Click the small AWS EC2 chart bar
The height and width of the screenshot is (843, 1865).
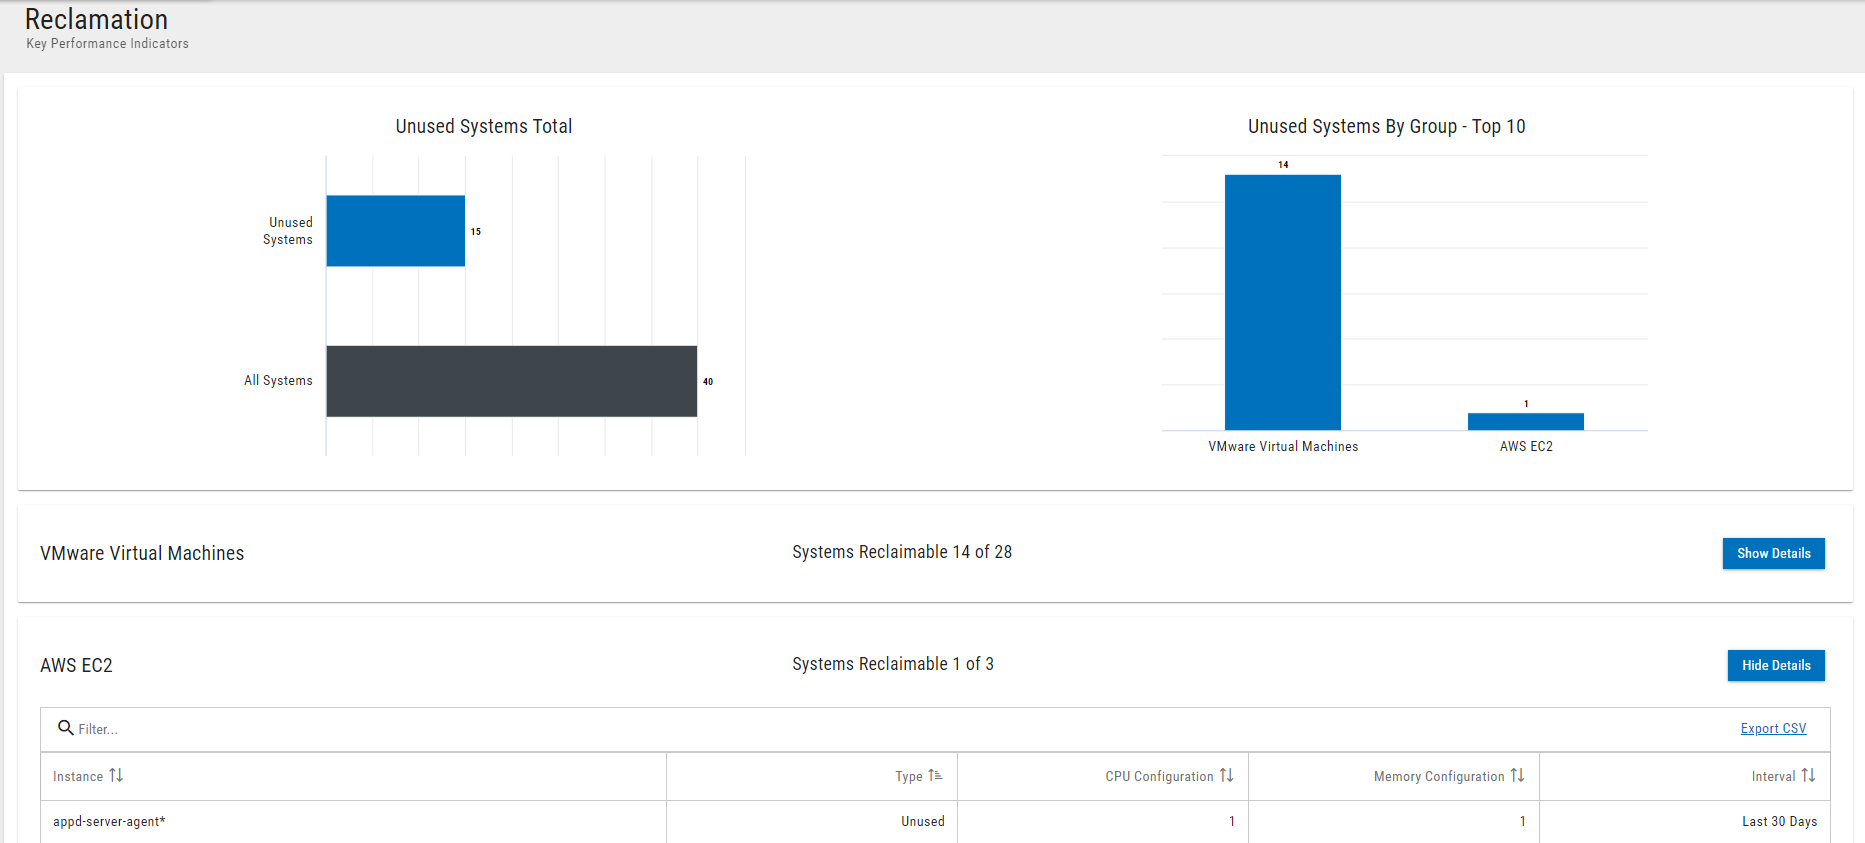1526,422
